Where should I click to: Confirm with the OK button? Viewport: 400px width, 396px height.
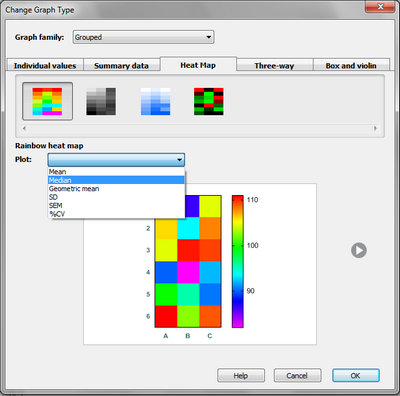pos(356,376)
